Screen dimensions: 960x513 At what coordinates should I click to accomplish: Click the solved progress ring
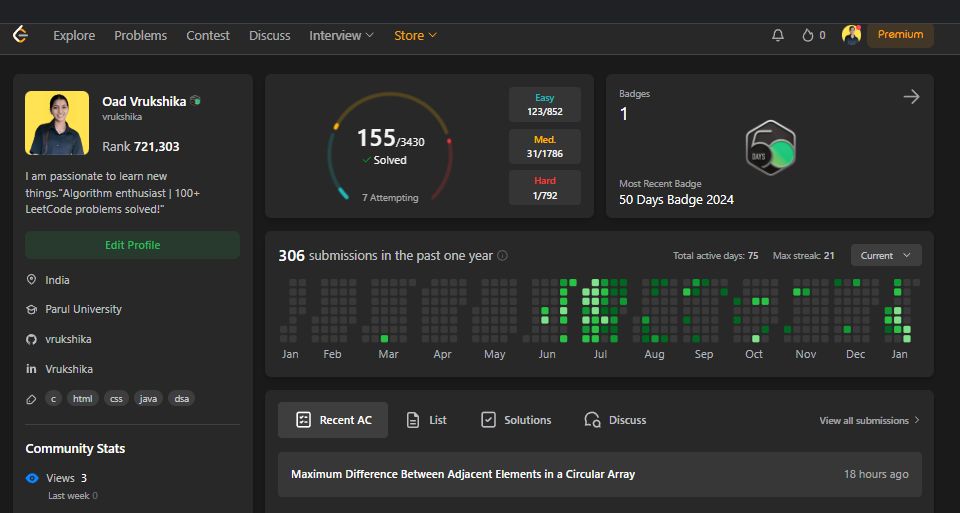390,147
